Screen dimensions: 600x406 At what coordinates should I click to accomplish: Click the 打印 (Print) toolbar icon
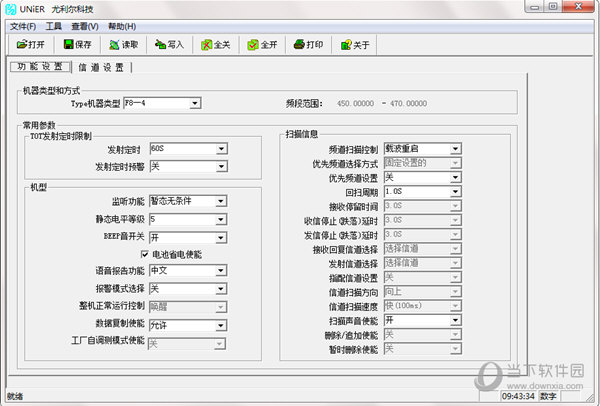(x=299, y=44)
